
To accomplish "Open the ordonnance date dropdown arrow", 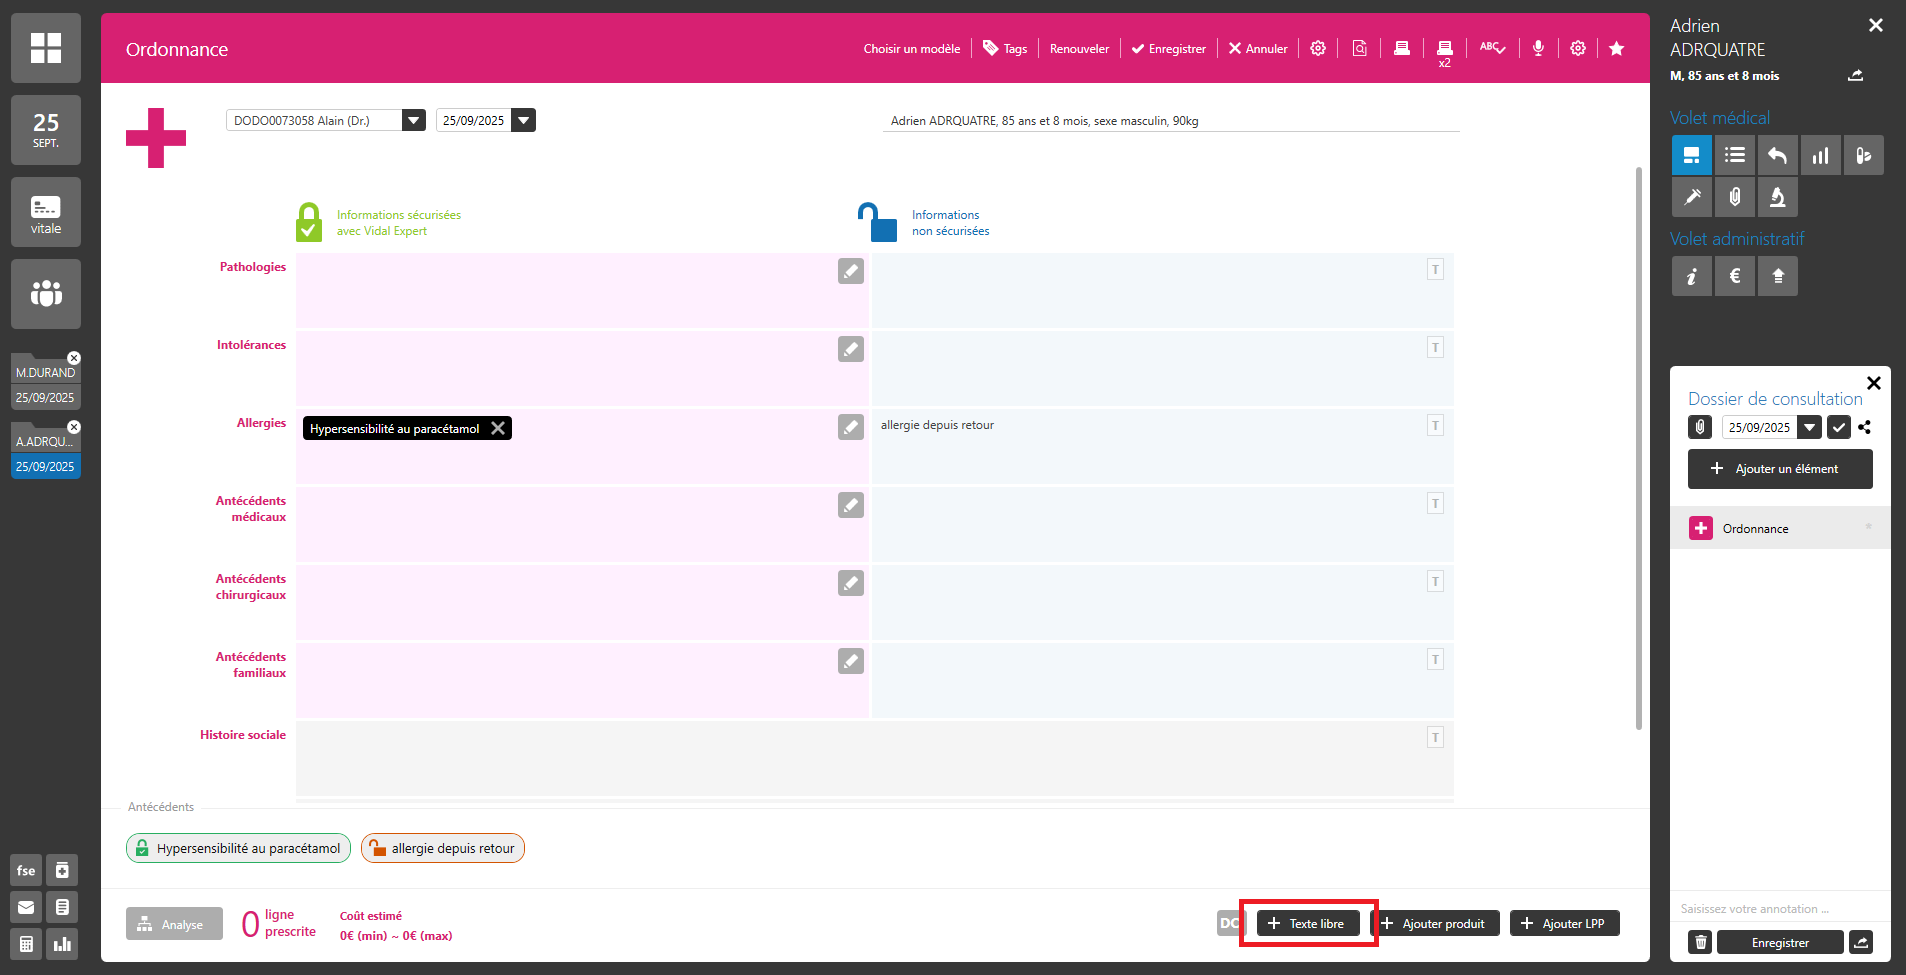I will pyautogui.click(x=523, y=120).
